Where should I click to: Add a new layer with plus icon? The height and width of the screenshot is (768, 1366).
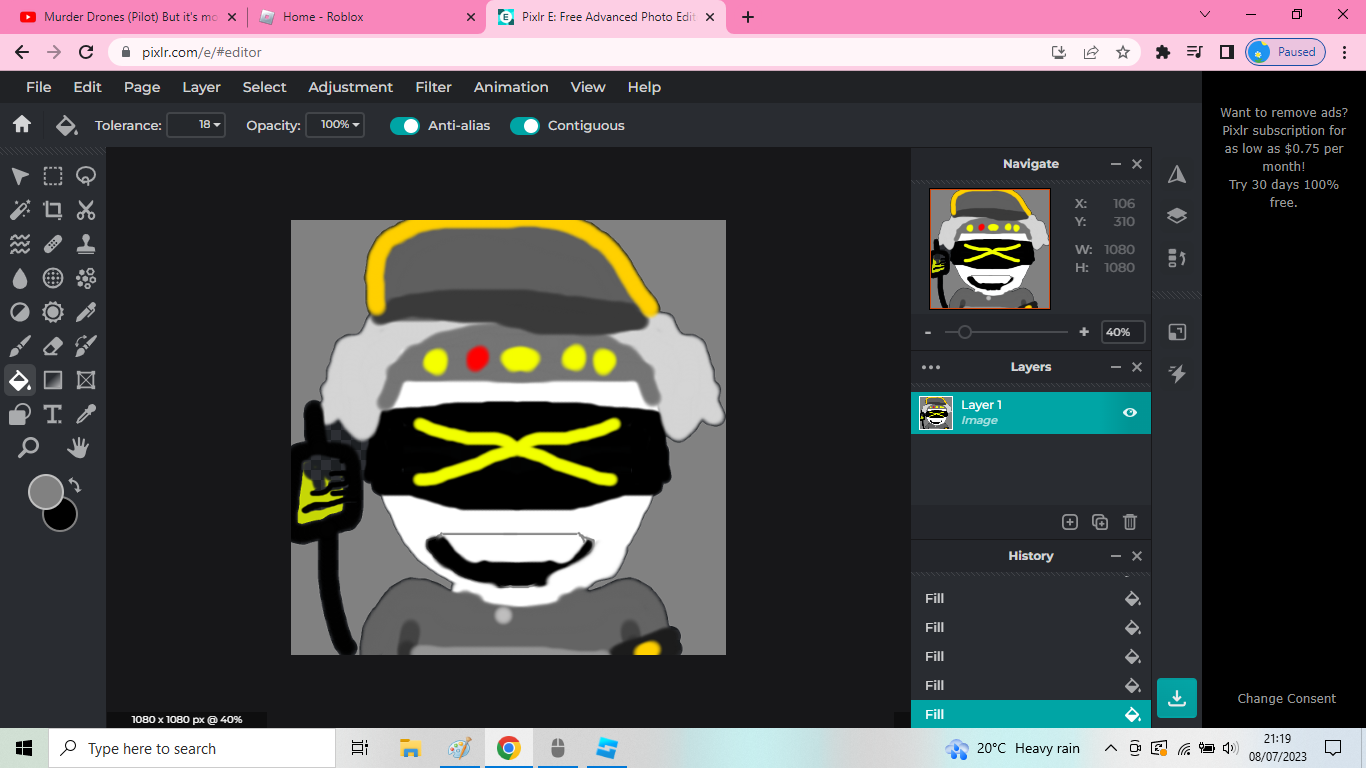point(1069,521)
